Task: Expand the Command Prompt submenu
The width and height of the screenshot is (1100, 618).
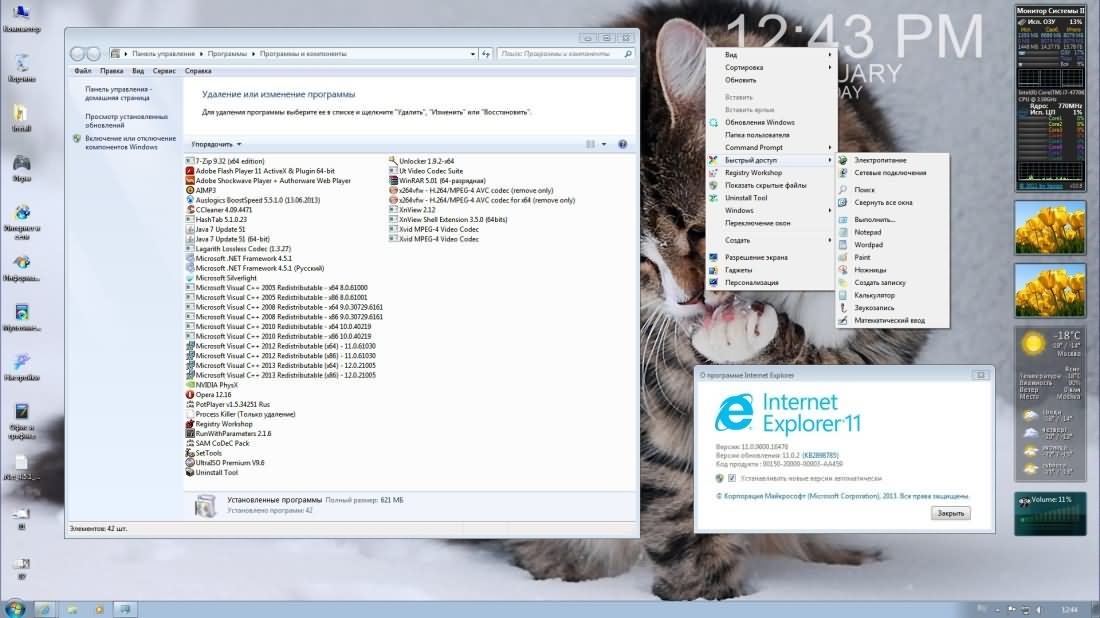Action: coord(771,147)
